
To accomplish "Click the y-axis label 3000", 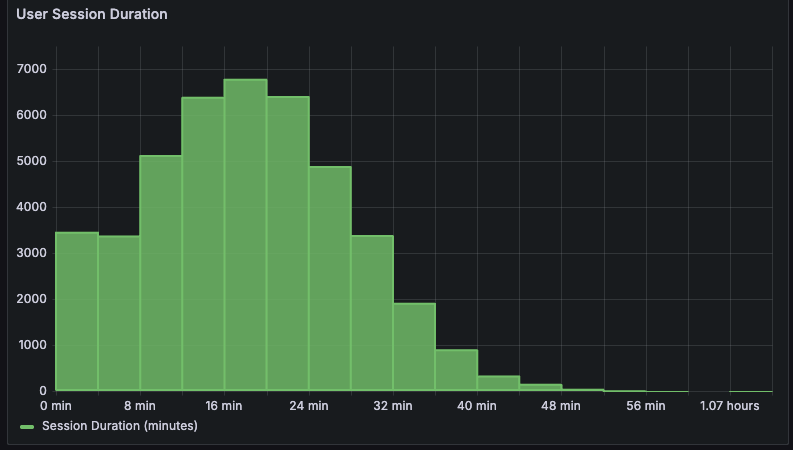I will (31, 253).
